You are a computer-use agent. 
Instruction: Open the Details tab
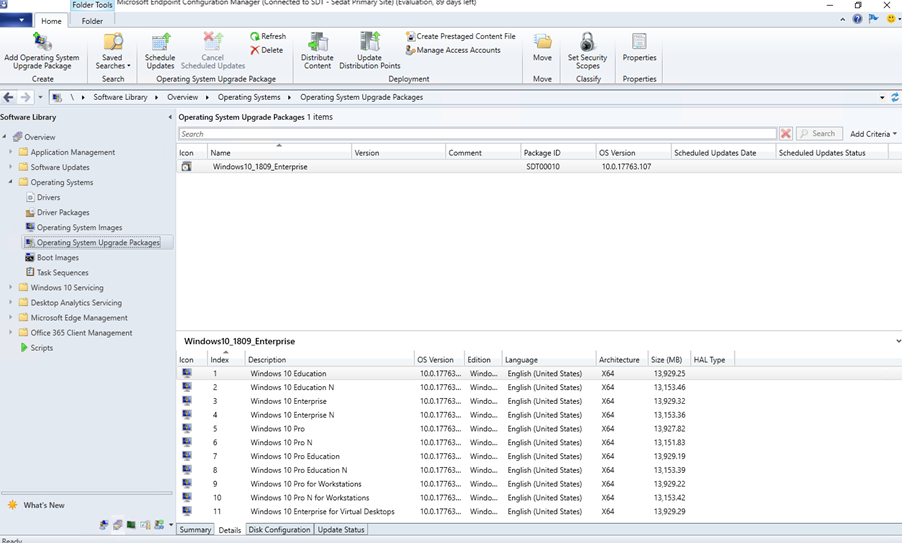(x=230, y=530)
